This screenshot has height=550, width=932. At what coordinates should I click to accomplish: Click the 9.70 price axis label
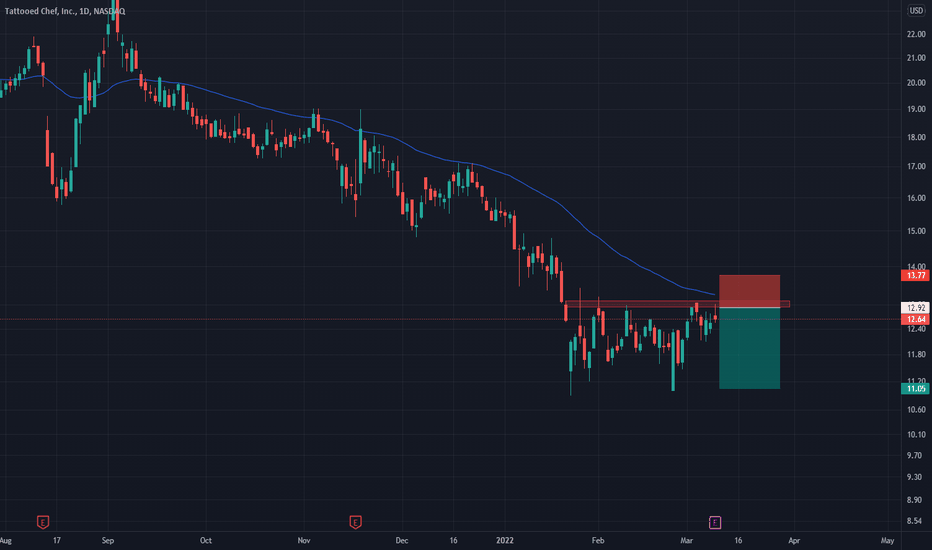coord(916,455)
